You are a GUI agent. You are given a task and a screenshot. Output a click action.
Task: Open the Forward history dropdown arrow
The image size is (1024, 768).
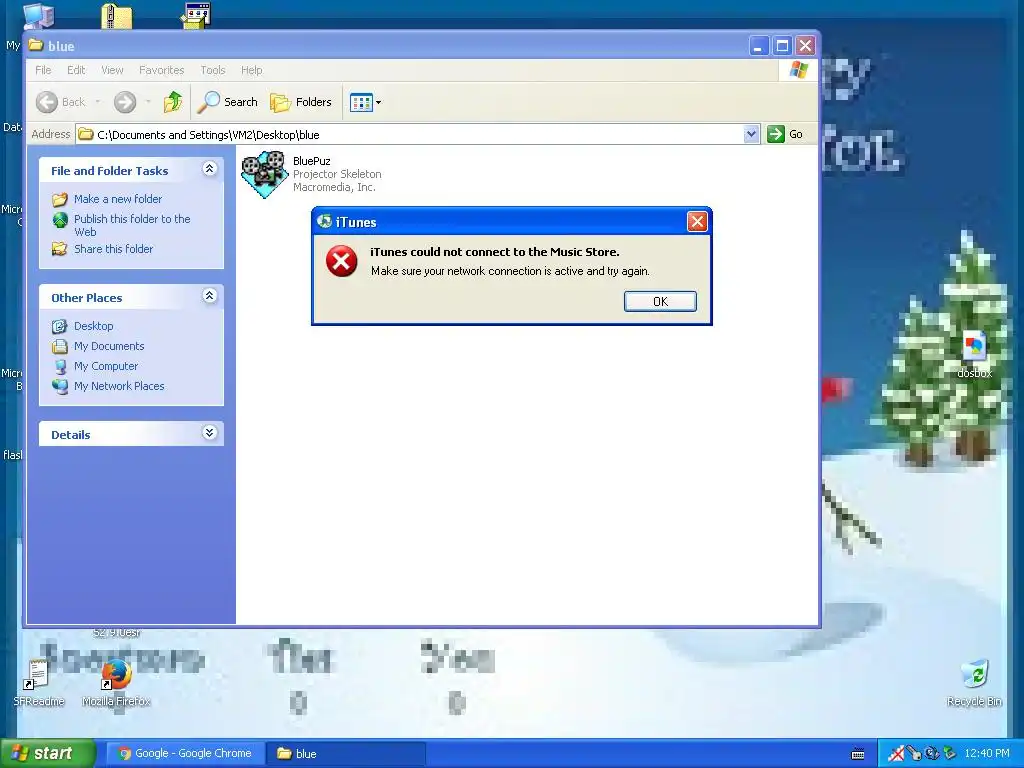(x=148, y=102)
